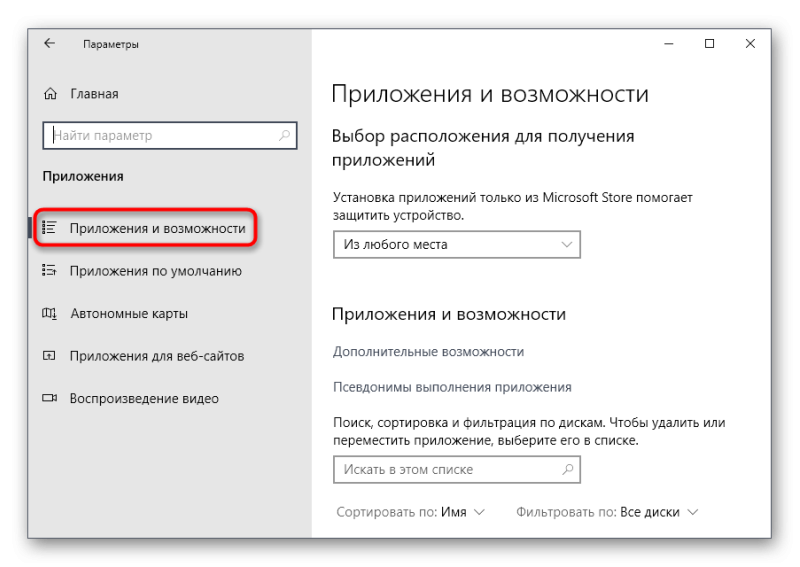Screen dimensions: 800x567
Task: Open the Из любого места dropdown
Action: point(457,244)
